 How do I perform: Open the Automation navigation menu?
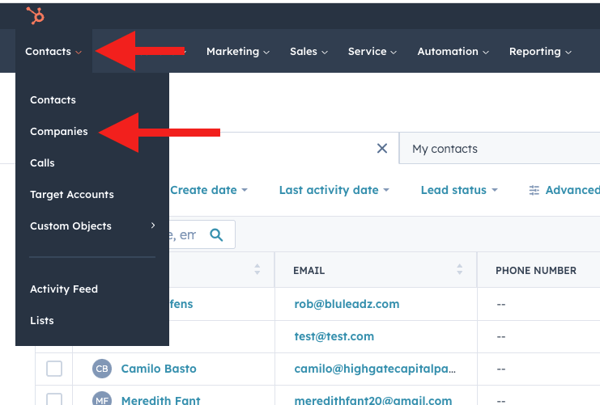tap(453, 51)
